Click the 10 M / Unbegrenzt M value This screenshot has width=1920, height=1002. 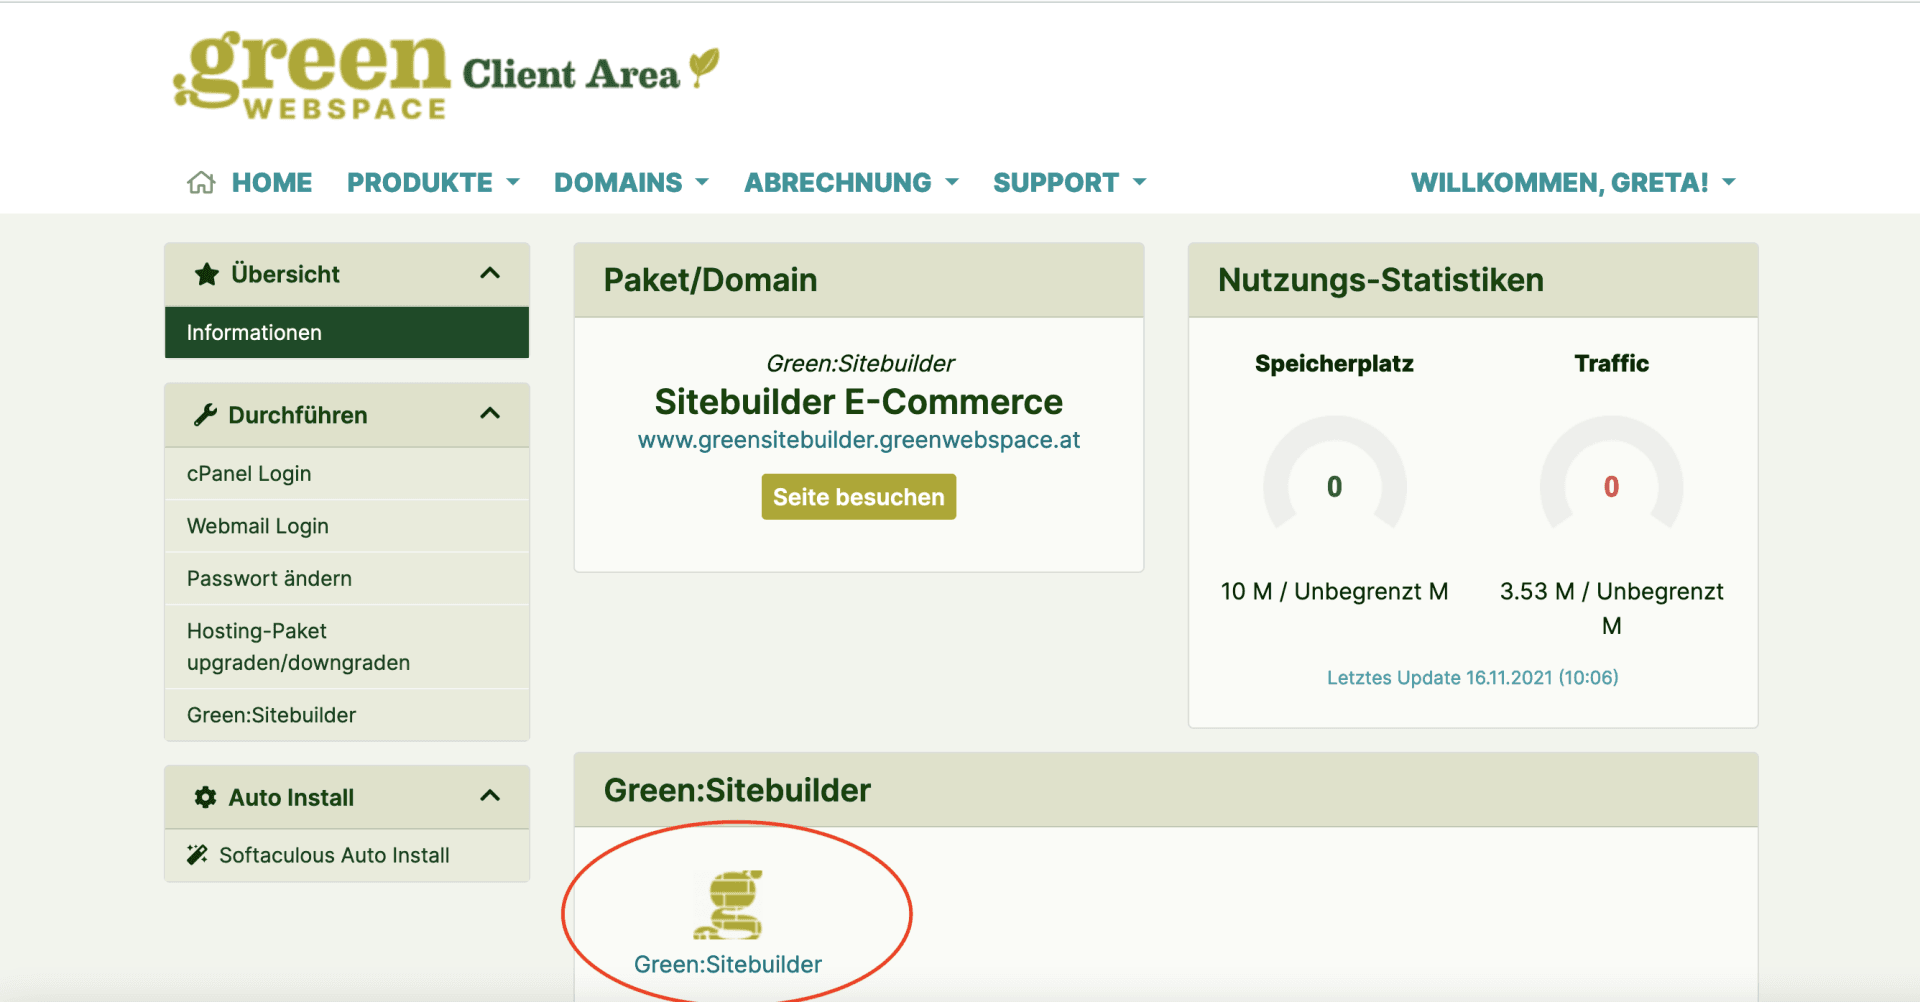(1334, 591)
